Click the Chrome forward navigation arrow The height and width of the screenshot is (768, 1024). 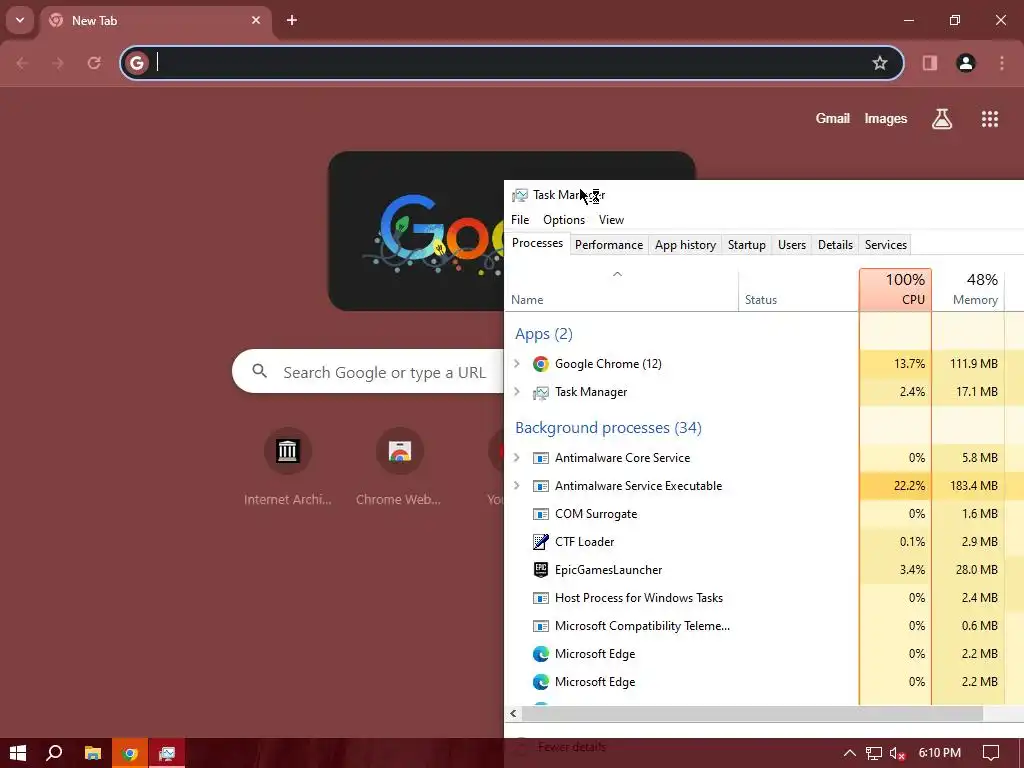[x=58, y=63]
